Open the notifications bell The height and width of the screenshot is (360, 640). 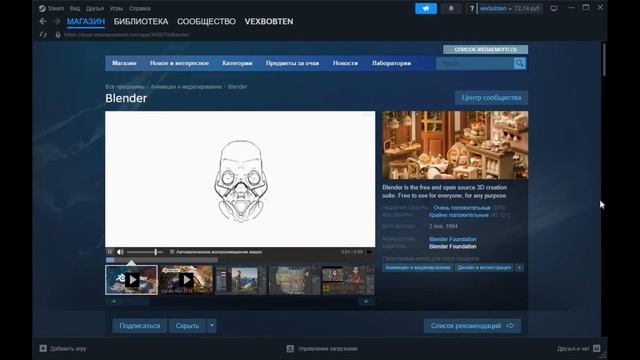point(451,9)
